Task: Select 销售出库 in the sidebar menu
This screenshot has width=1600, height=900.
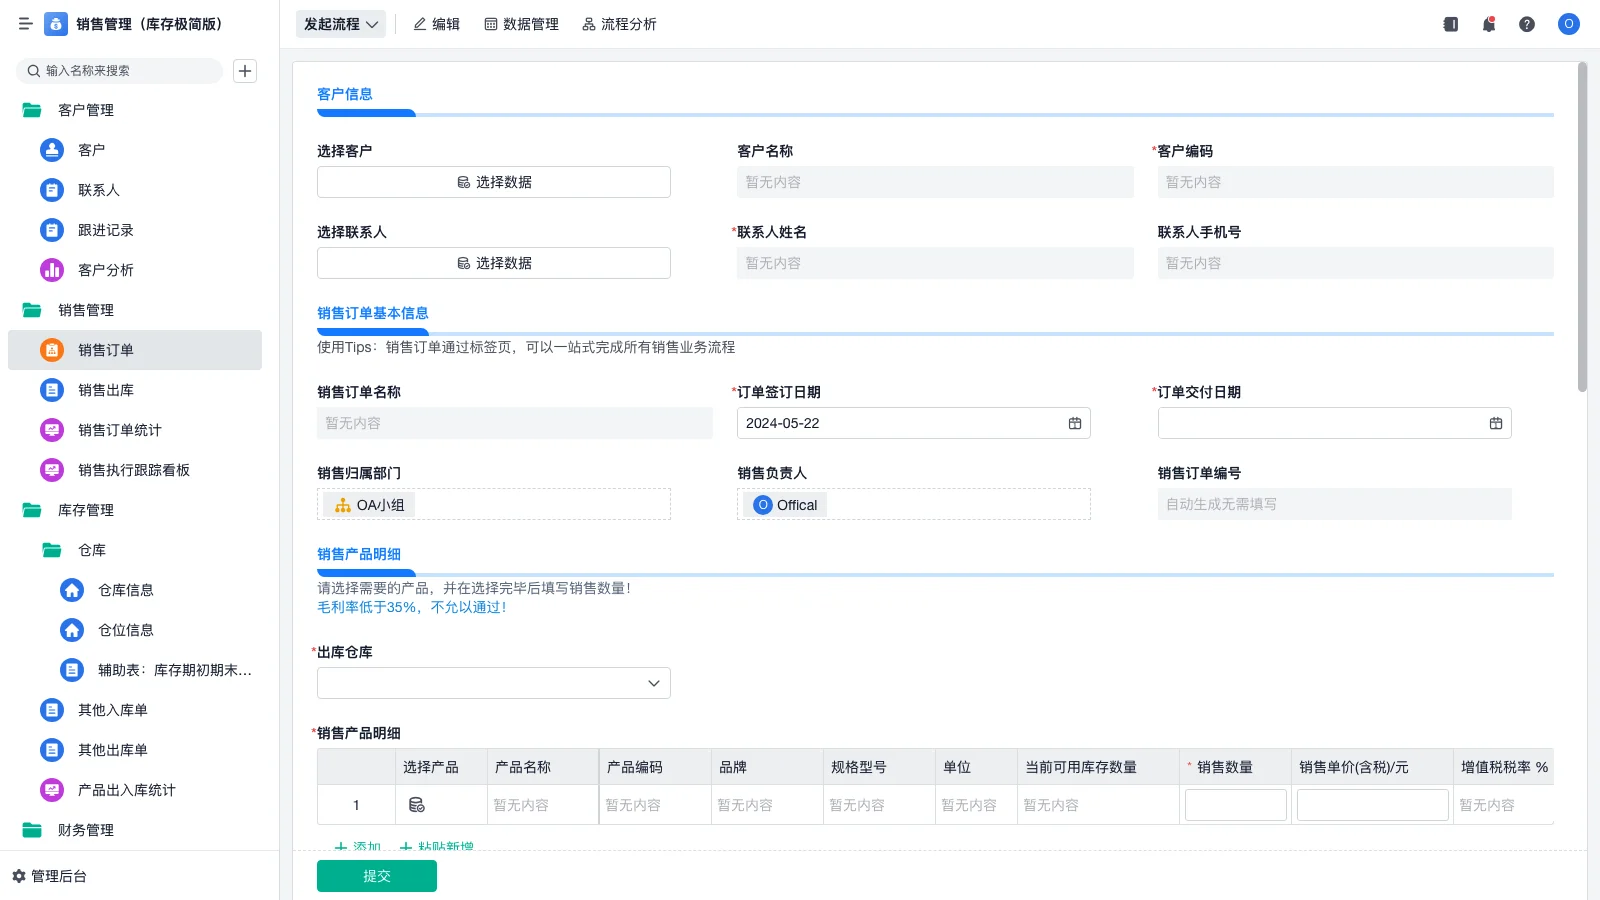Action: pyautogui.click(x=107, y=390)
